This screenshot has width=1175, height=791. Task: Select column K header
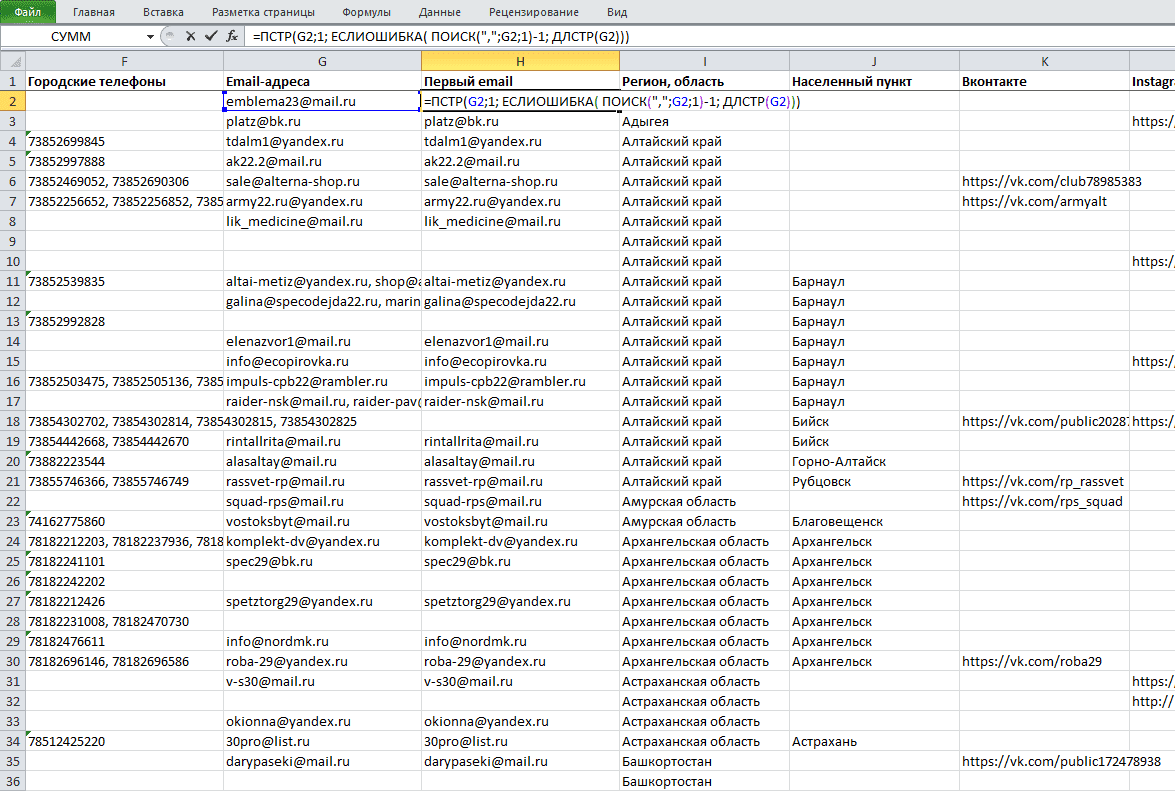click(x=1045, y=61)
